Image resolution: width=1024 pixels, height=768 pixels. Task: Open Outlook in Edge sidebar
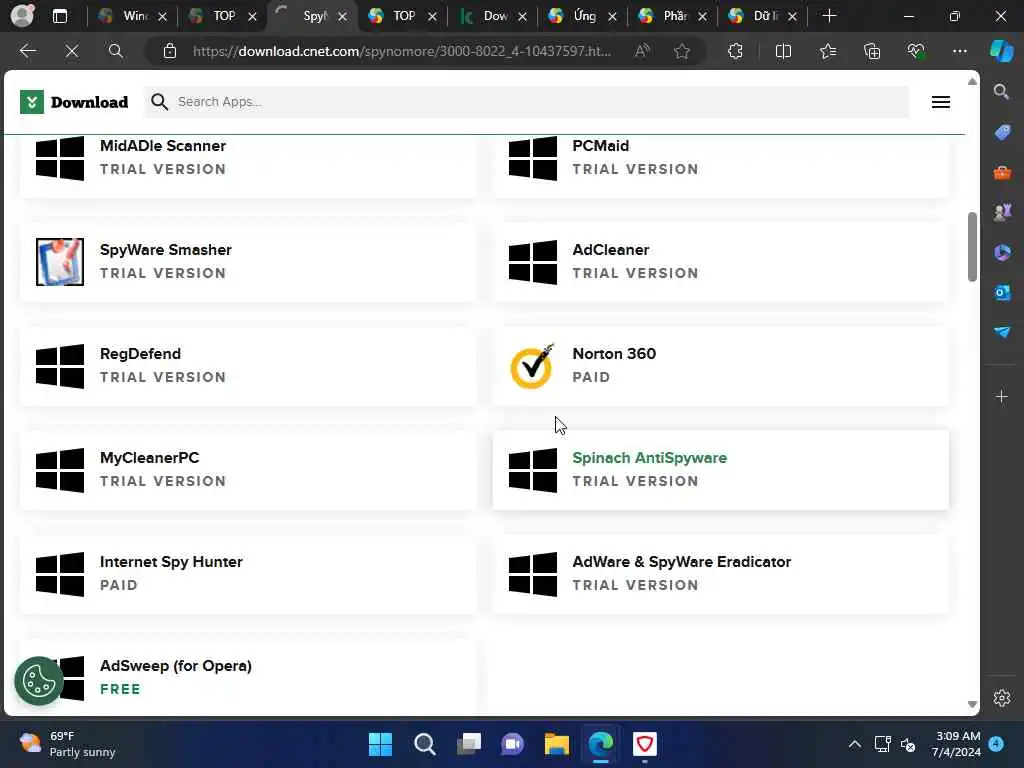(x=1002, y=293)
